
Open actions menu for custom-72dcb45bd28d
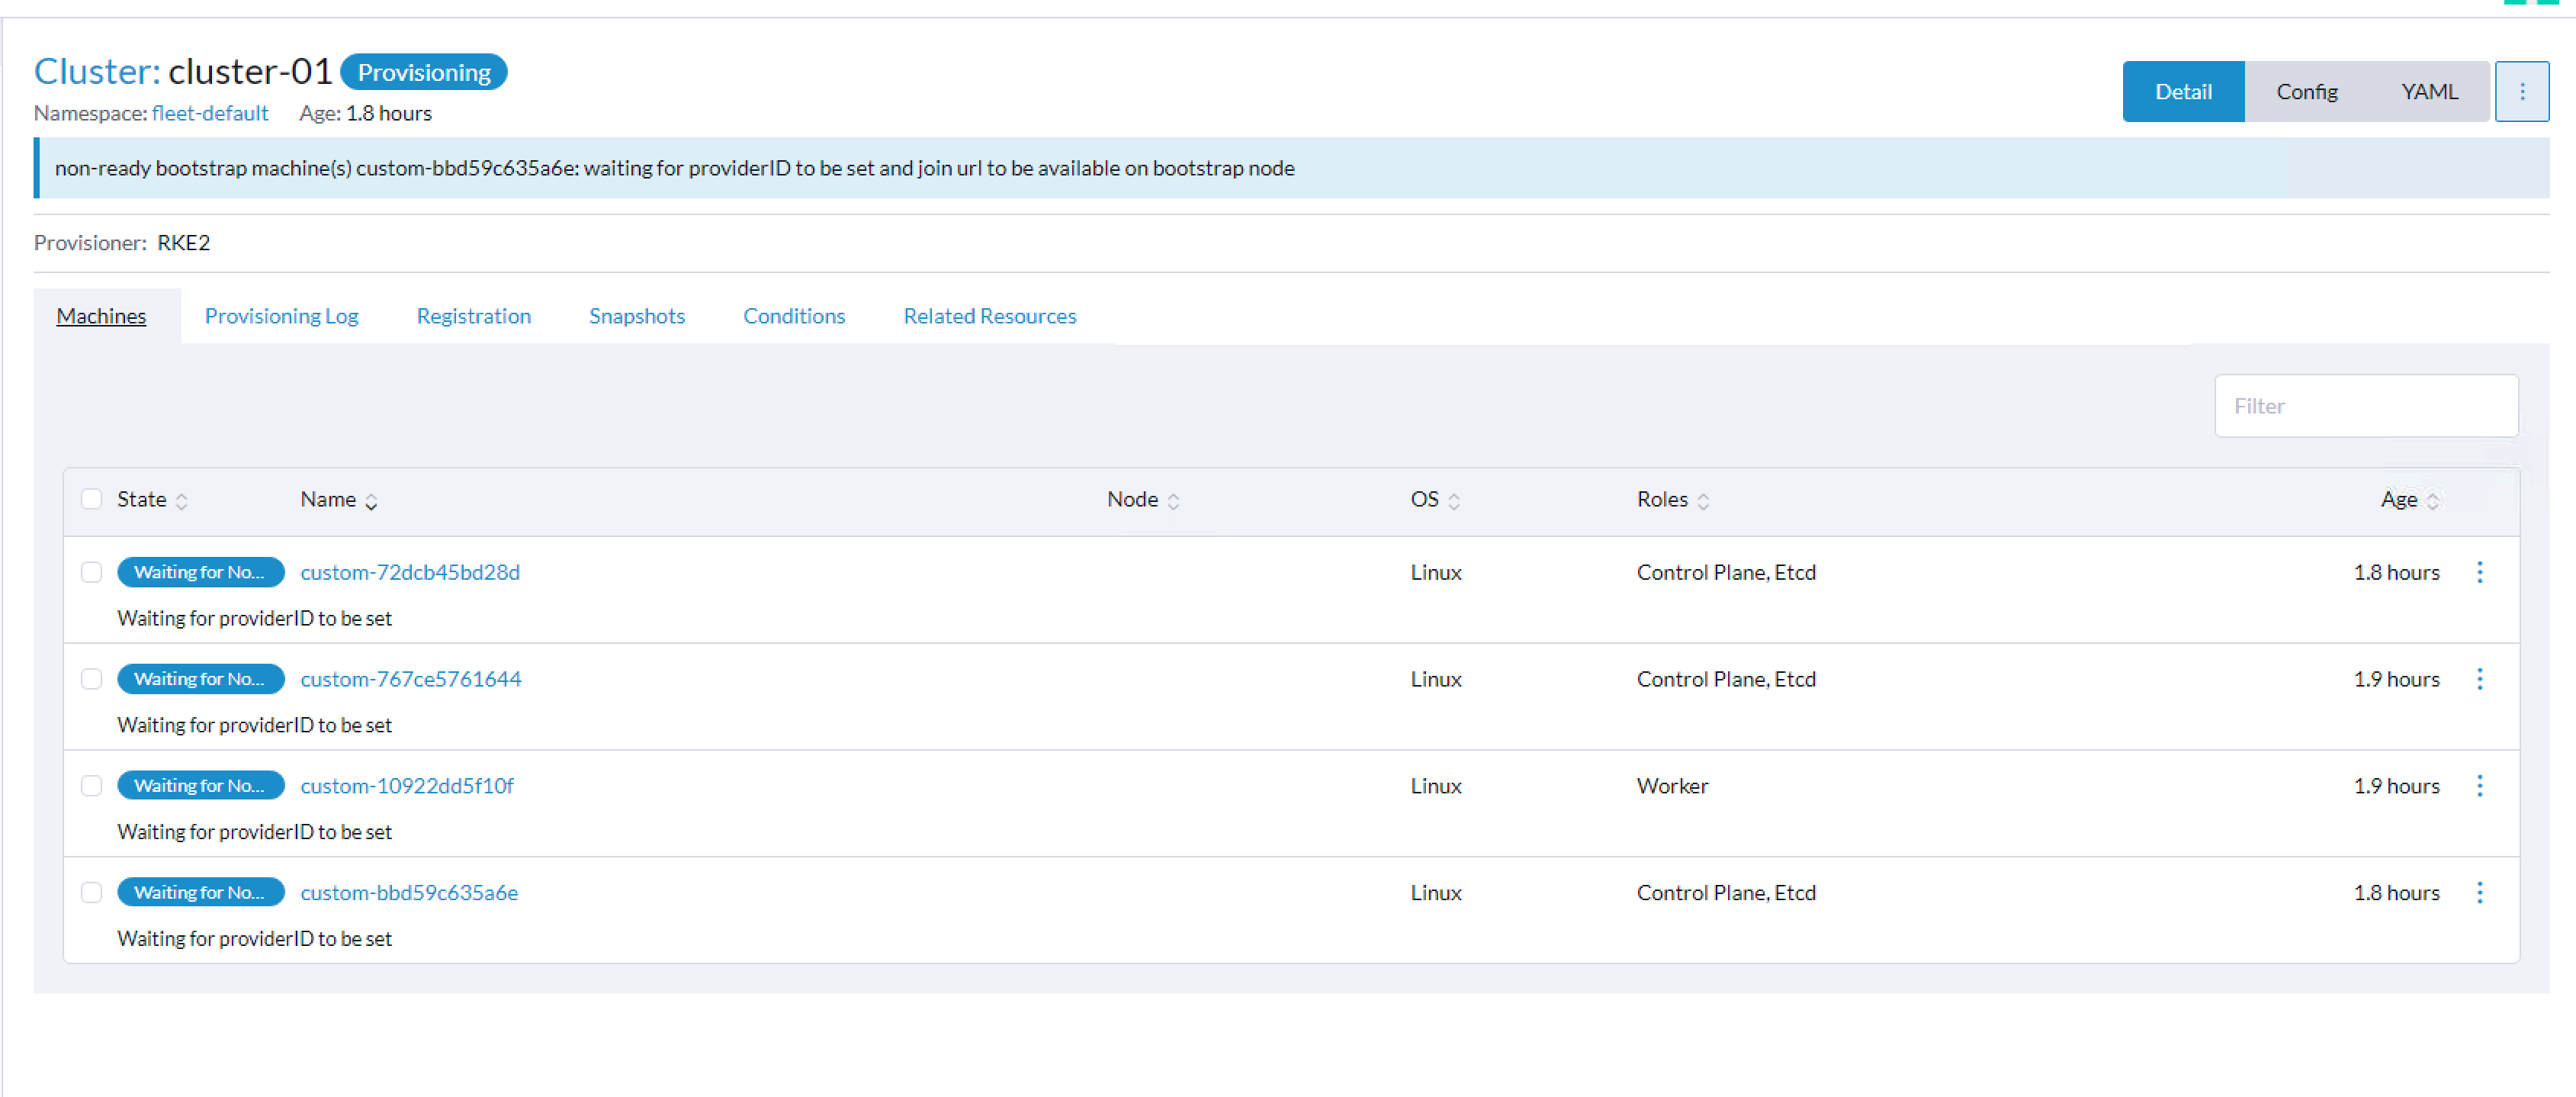coord(2480,572)
